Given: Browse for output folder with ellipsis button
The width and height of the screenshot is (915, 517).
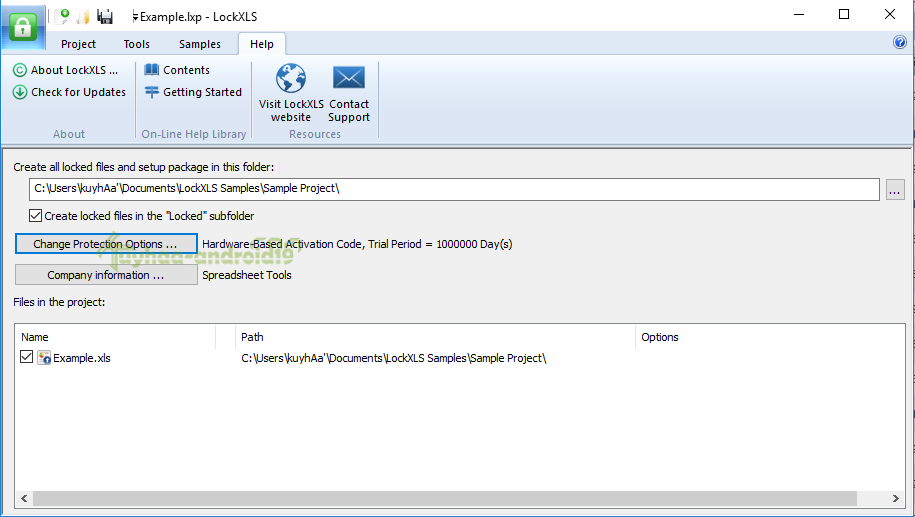Looking at the screenshot, I should 895,189.
